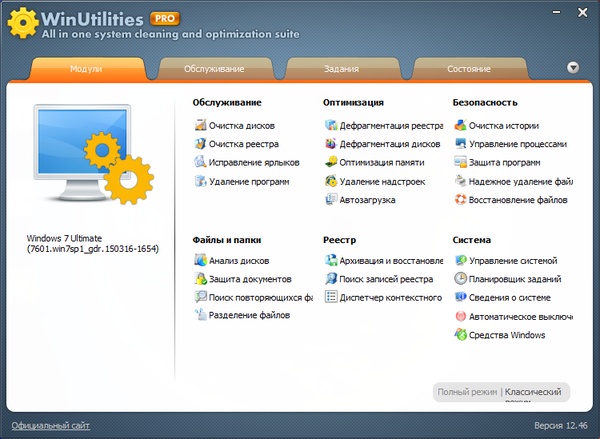Expand the dropdown arrow beside the tabs
The image size is (600, 439).
(x=573, y=68)
